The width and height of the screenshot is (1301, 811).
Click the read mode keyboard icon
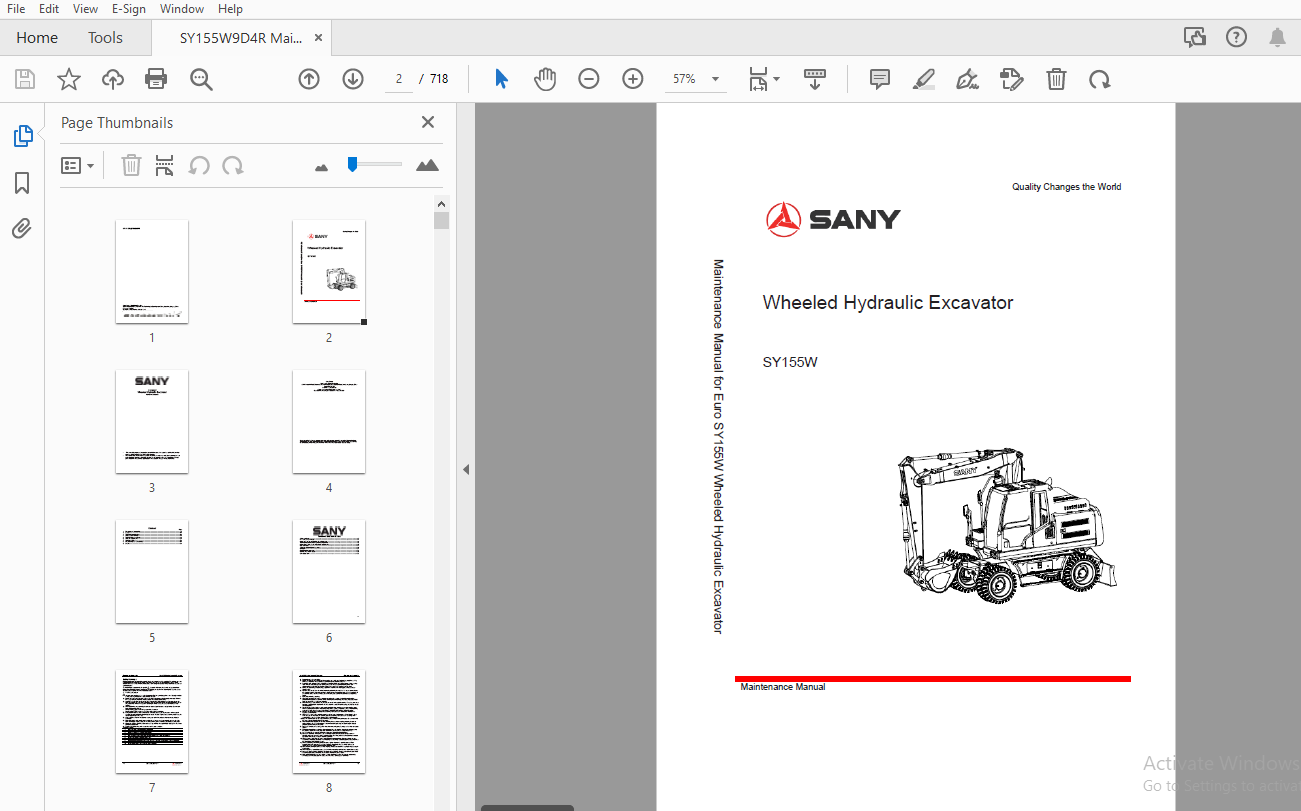(815, 79)
